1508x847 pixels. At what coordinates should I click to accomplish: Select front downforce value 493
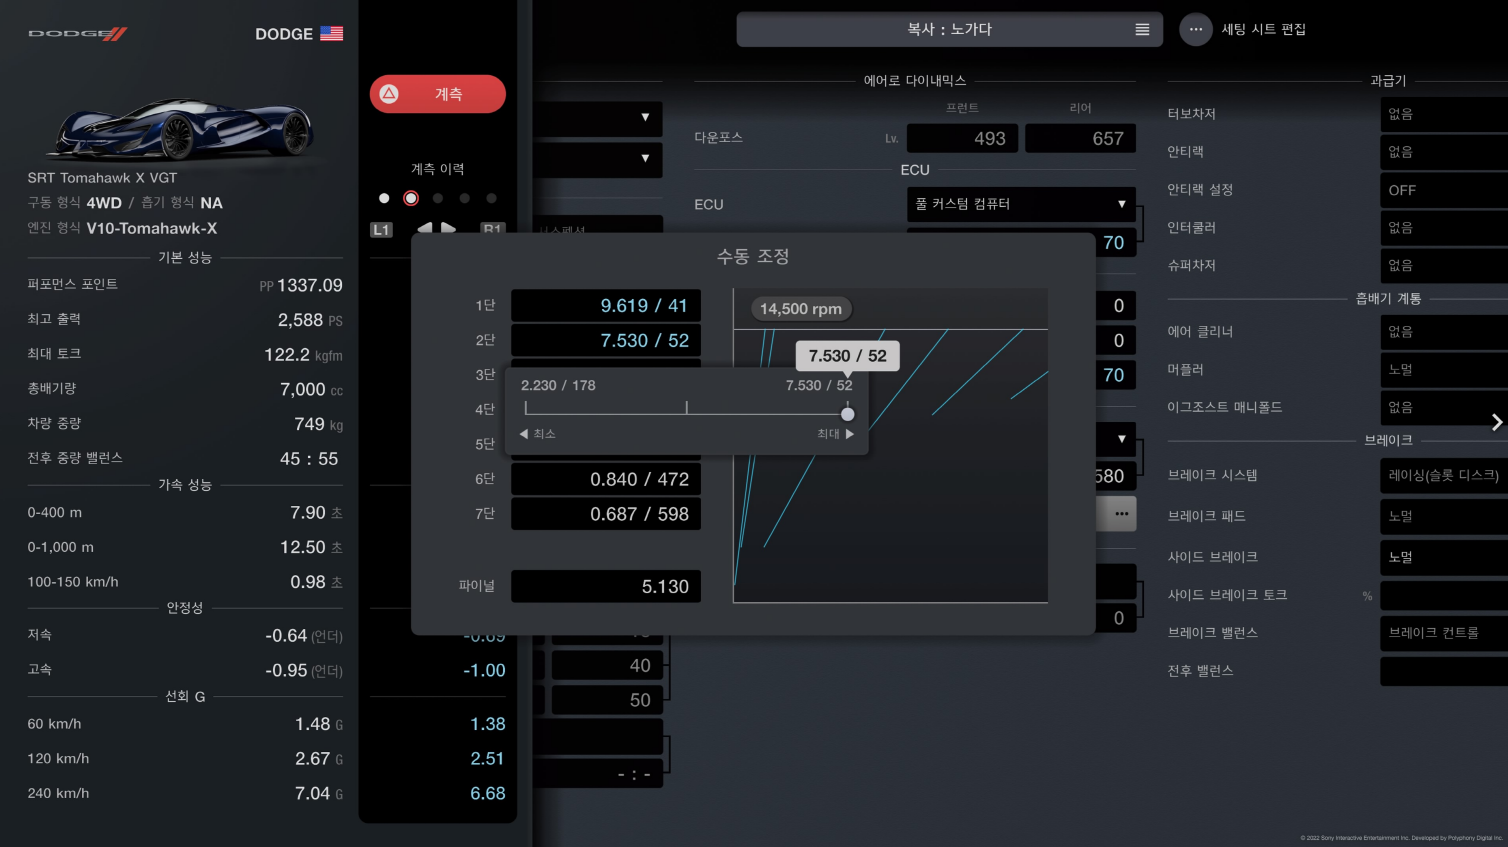(x=962, y=138)
